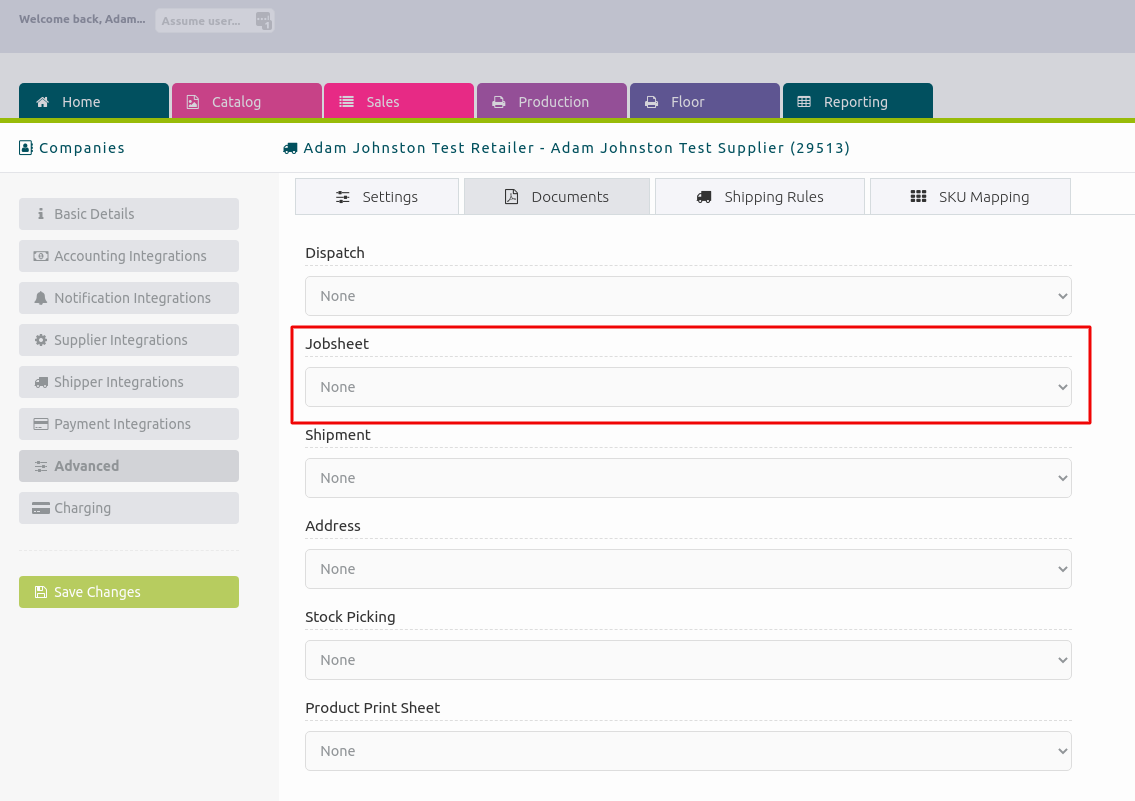Screen dimensions: 1135x801
Task: Click the Charging credit card icon
Action: coord(41,509)
